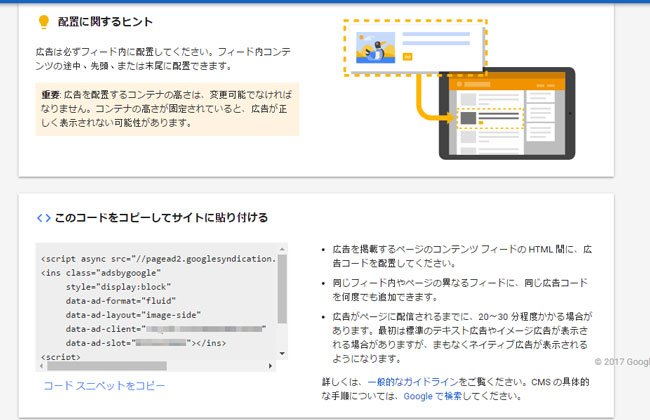Open the 一般的なガイドライン link

[x=413, y=382]
